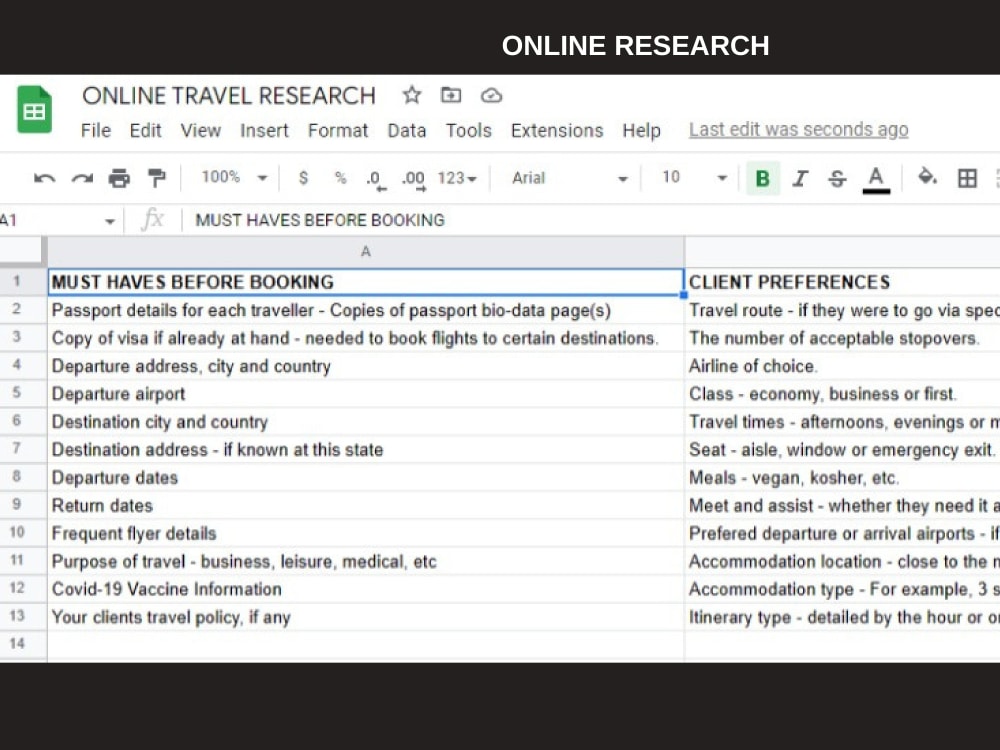Format as percent with % icon
Viewport: 1000px width, 750px height.
(x=341, y=178)
